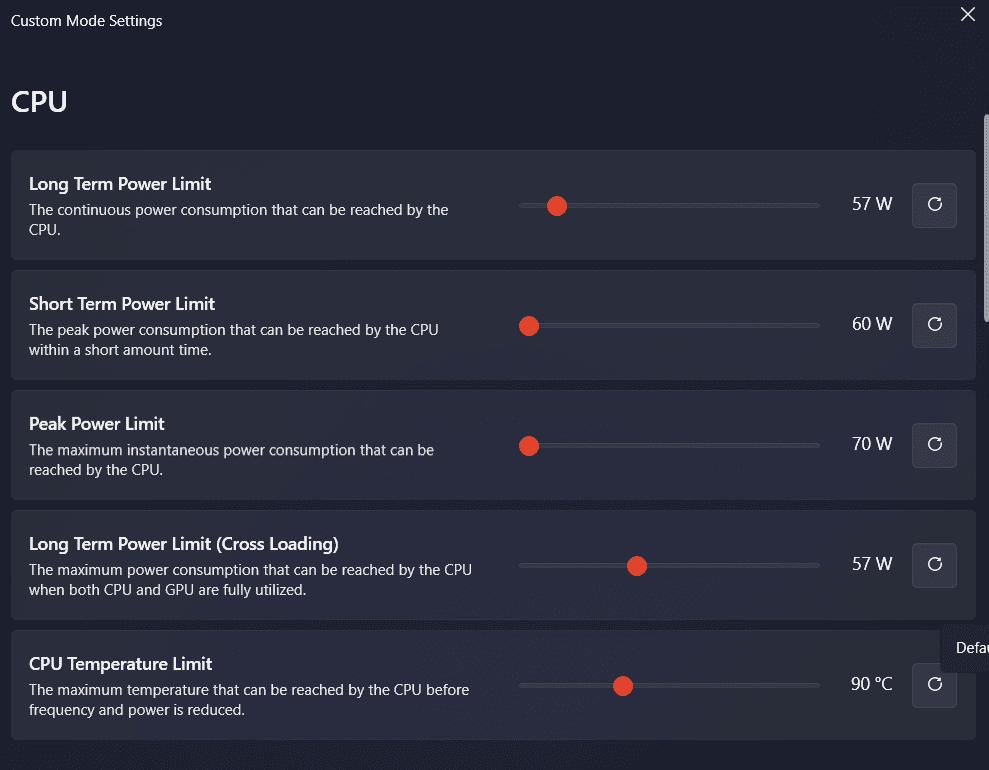
Task: Reset the Short Term Power Limit value
Action: tap(934, 325)
